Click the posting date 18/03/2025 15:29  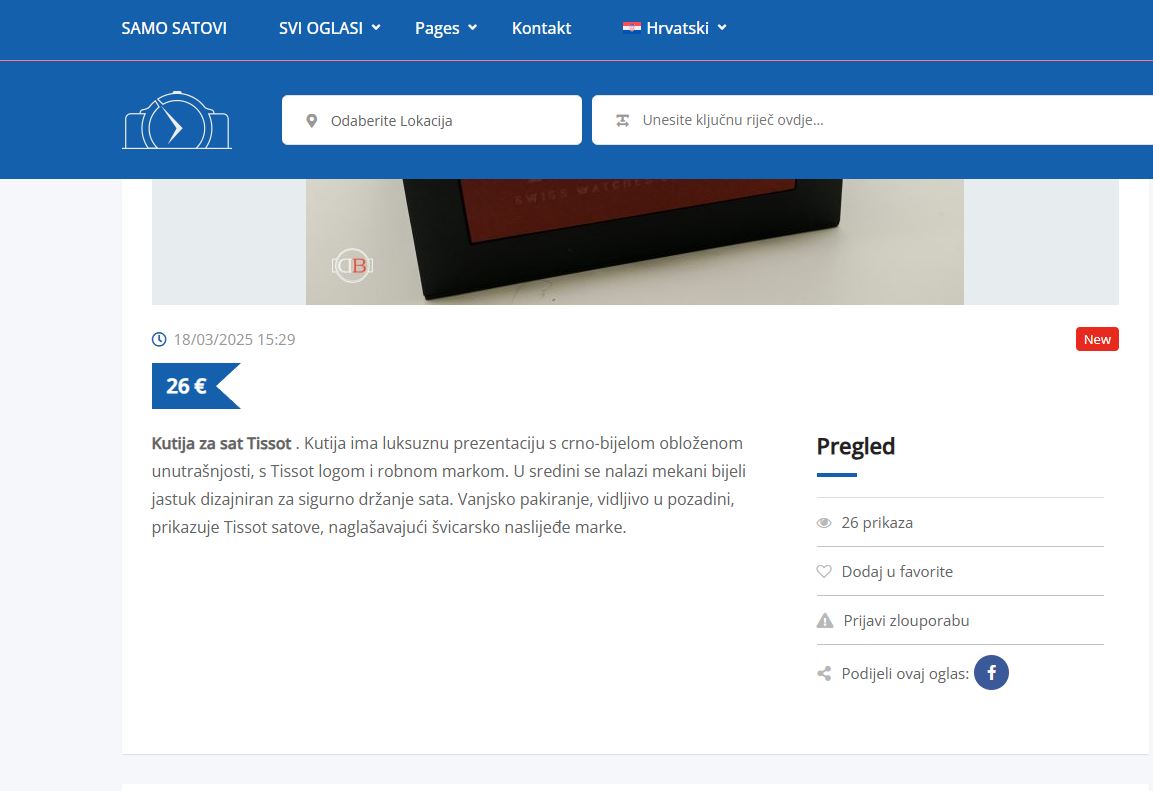tap(235, 340)
